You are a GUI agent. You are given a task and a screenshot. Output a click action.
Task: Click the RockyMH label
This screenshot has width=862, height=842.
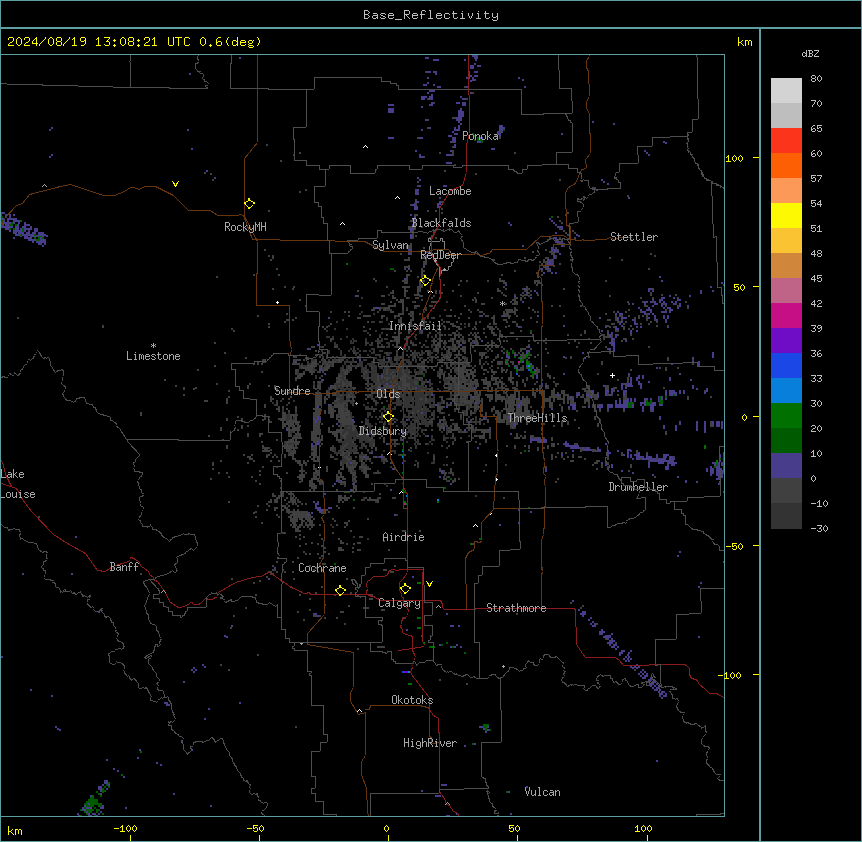tap(245, 227)
